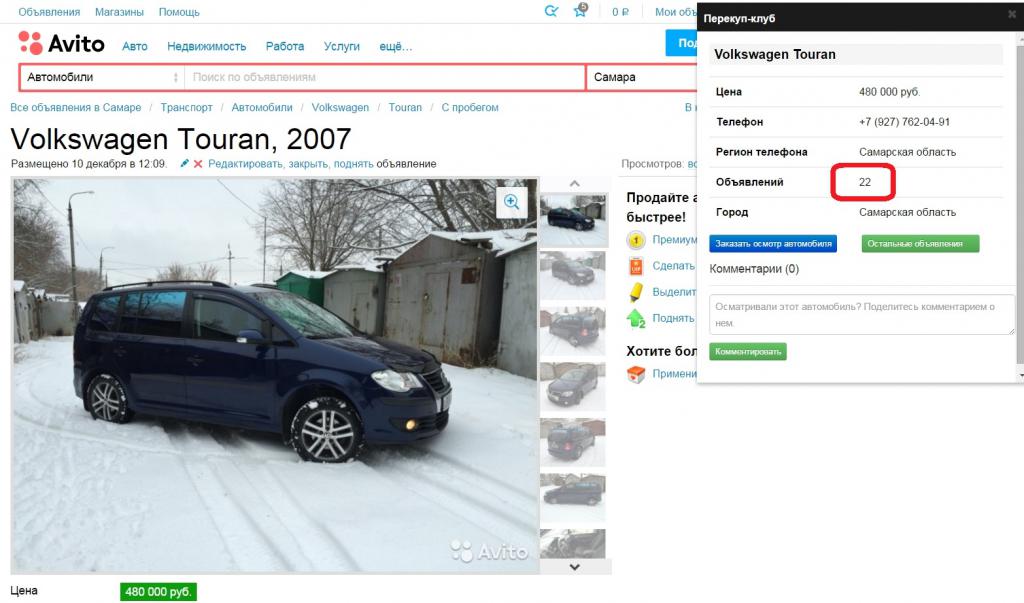Click the yellow highlighter icon beside Выделить

635,292
